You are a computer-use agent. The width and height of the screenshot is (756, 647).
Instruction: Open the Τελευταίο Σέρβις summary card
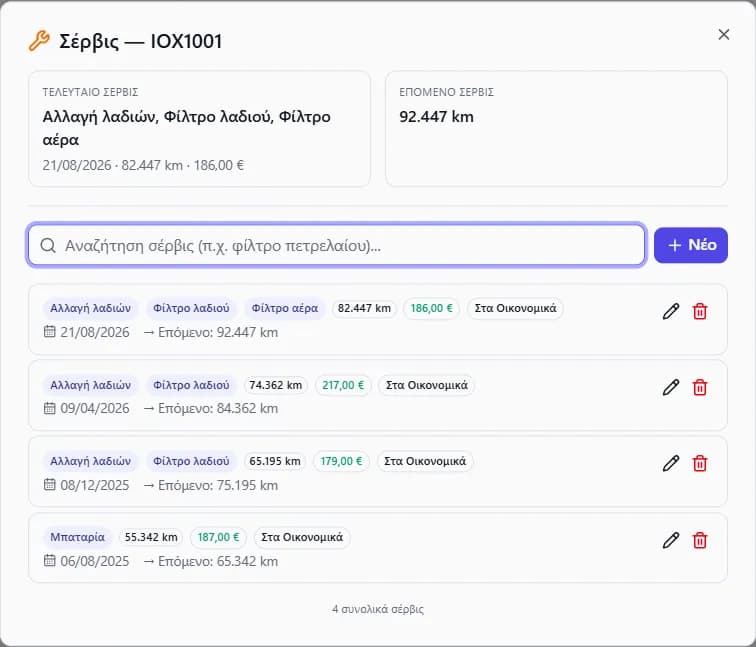200,129
